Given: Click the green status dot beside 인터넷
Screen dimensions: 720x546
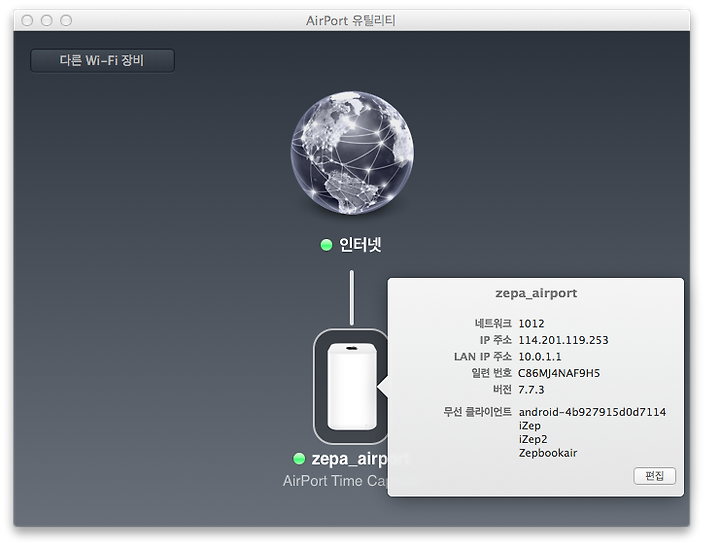Looking at the screenshot, I should click(x=326, y=245).
